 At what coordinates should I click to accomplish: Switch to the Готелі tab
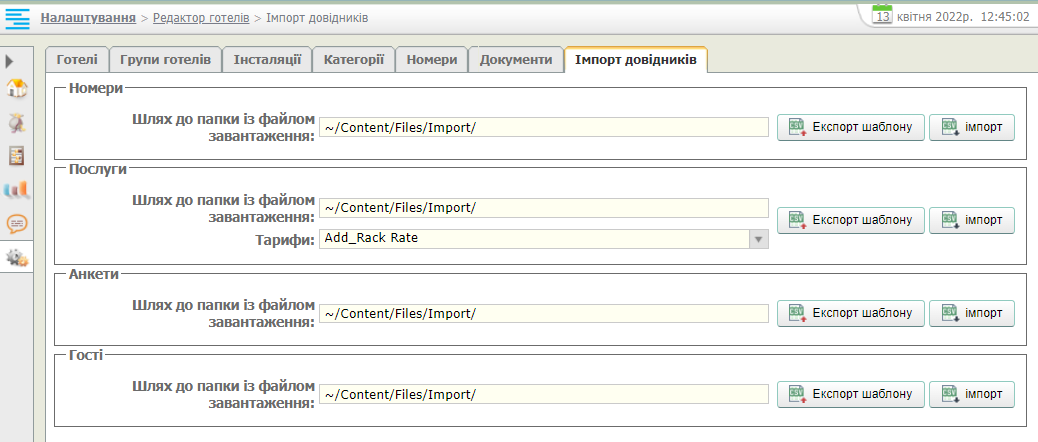point(76,60)
